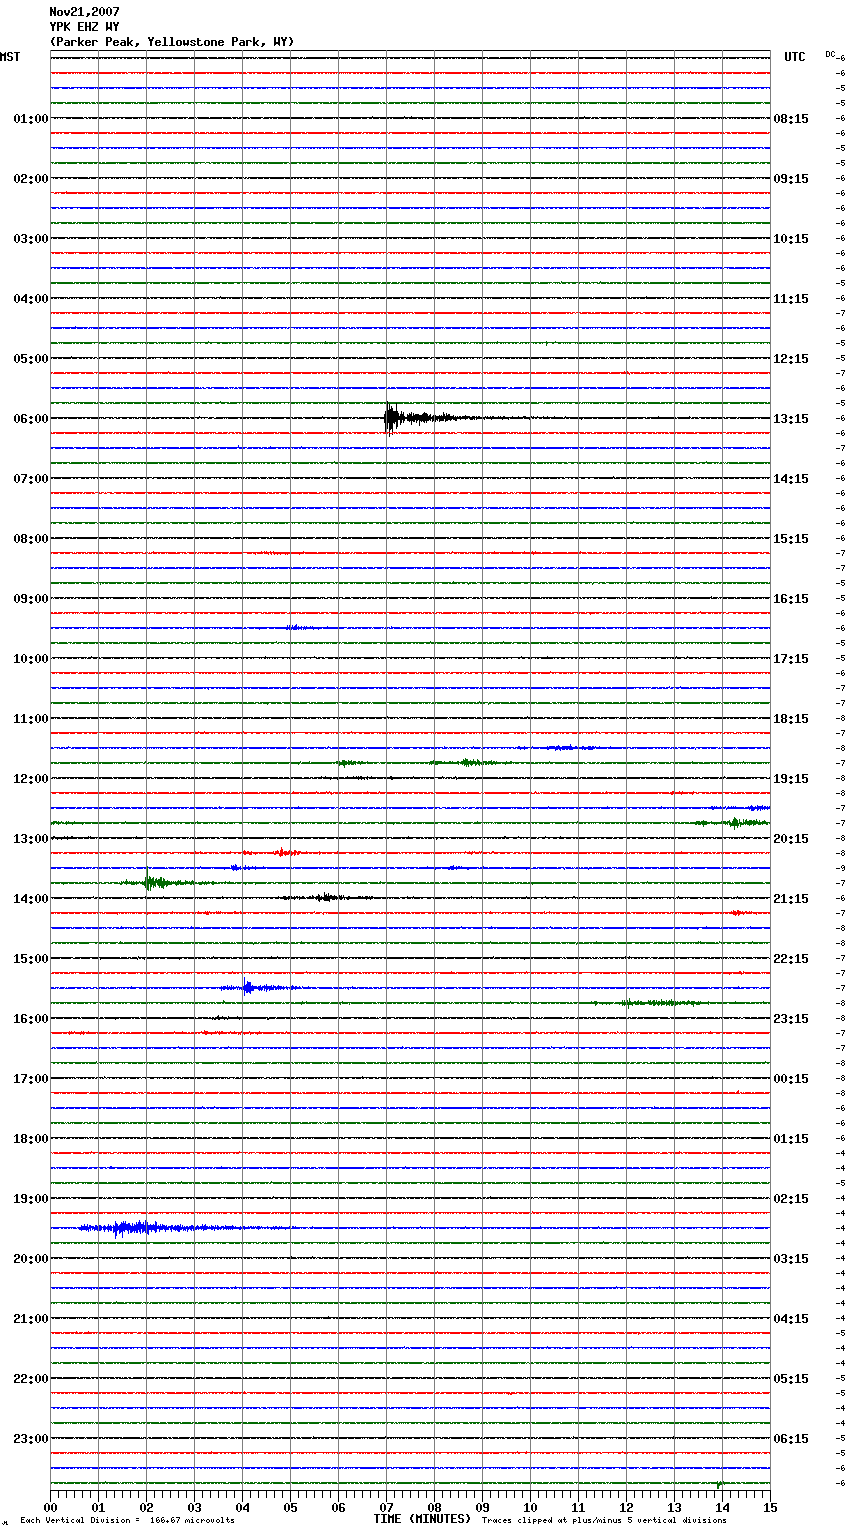Click the 08:15 UTC time label
Viewport: 850px width, 1534px height.
coord(791,119)
